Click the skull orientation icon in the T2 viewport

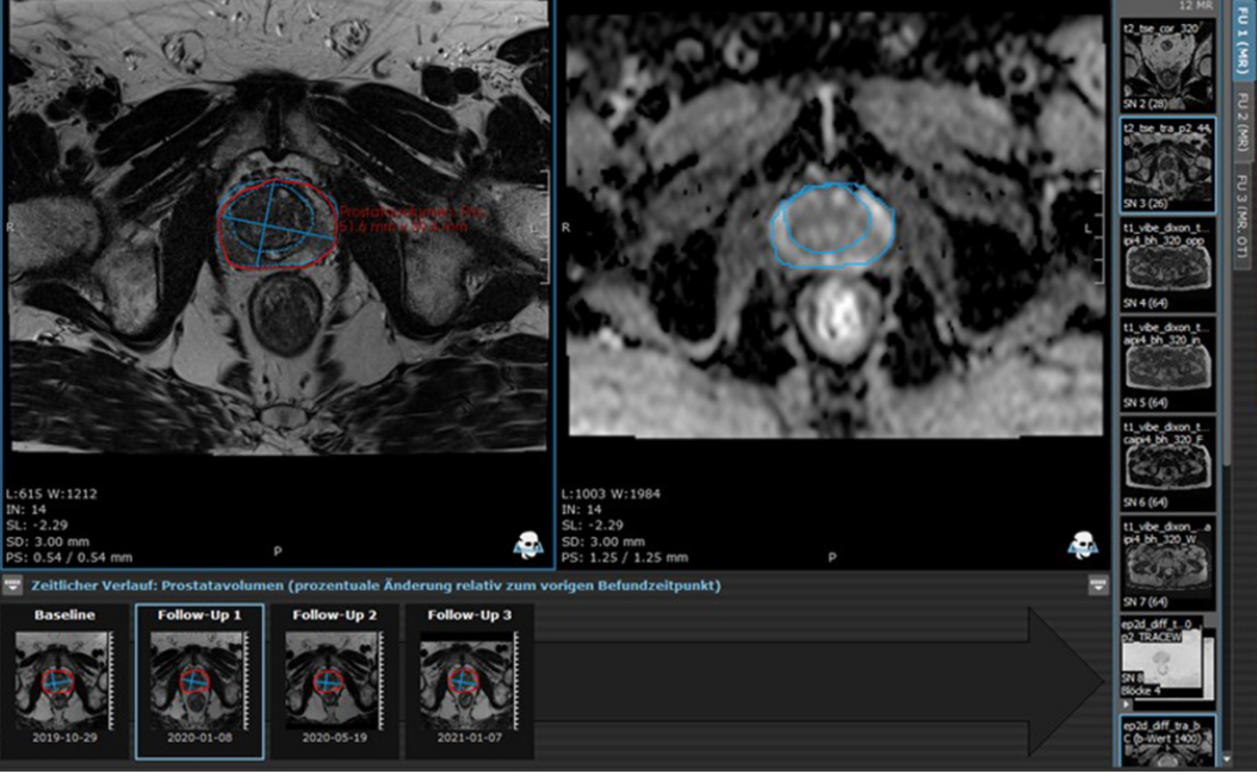point(528,545)
